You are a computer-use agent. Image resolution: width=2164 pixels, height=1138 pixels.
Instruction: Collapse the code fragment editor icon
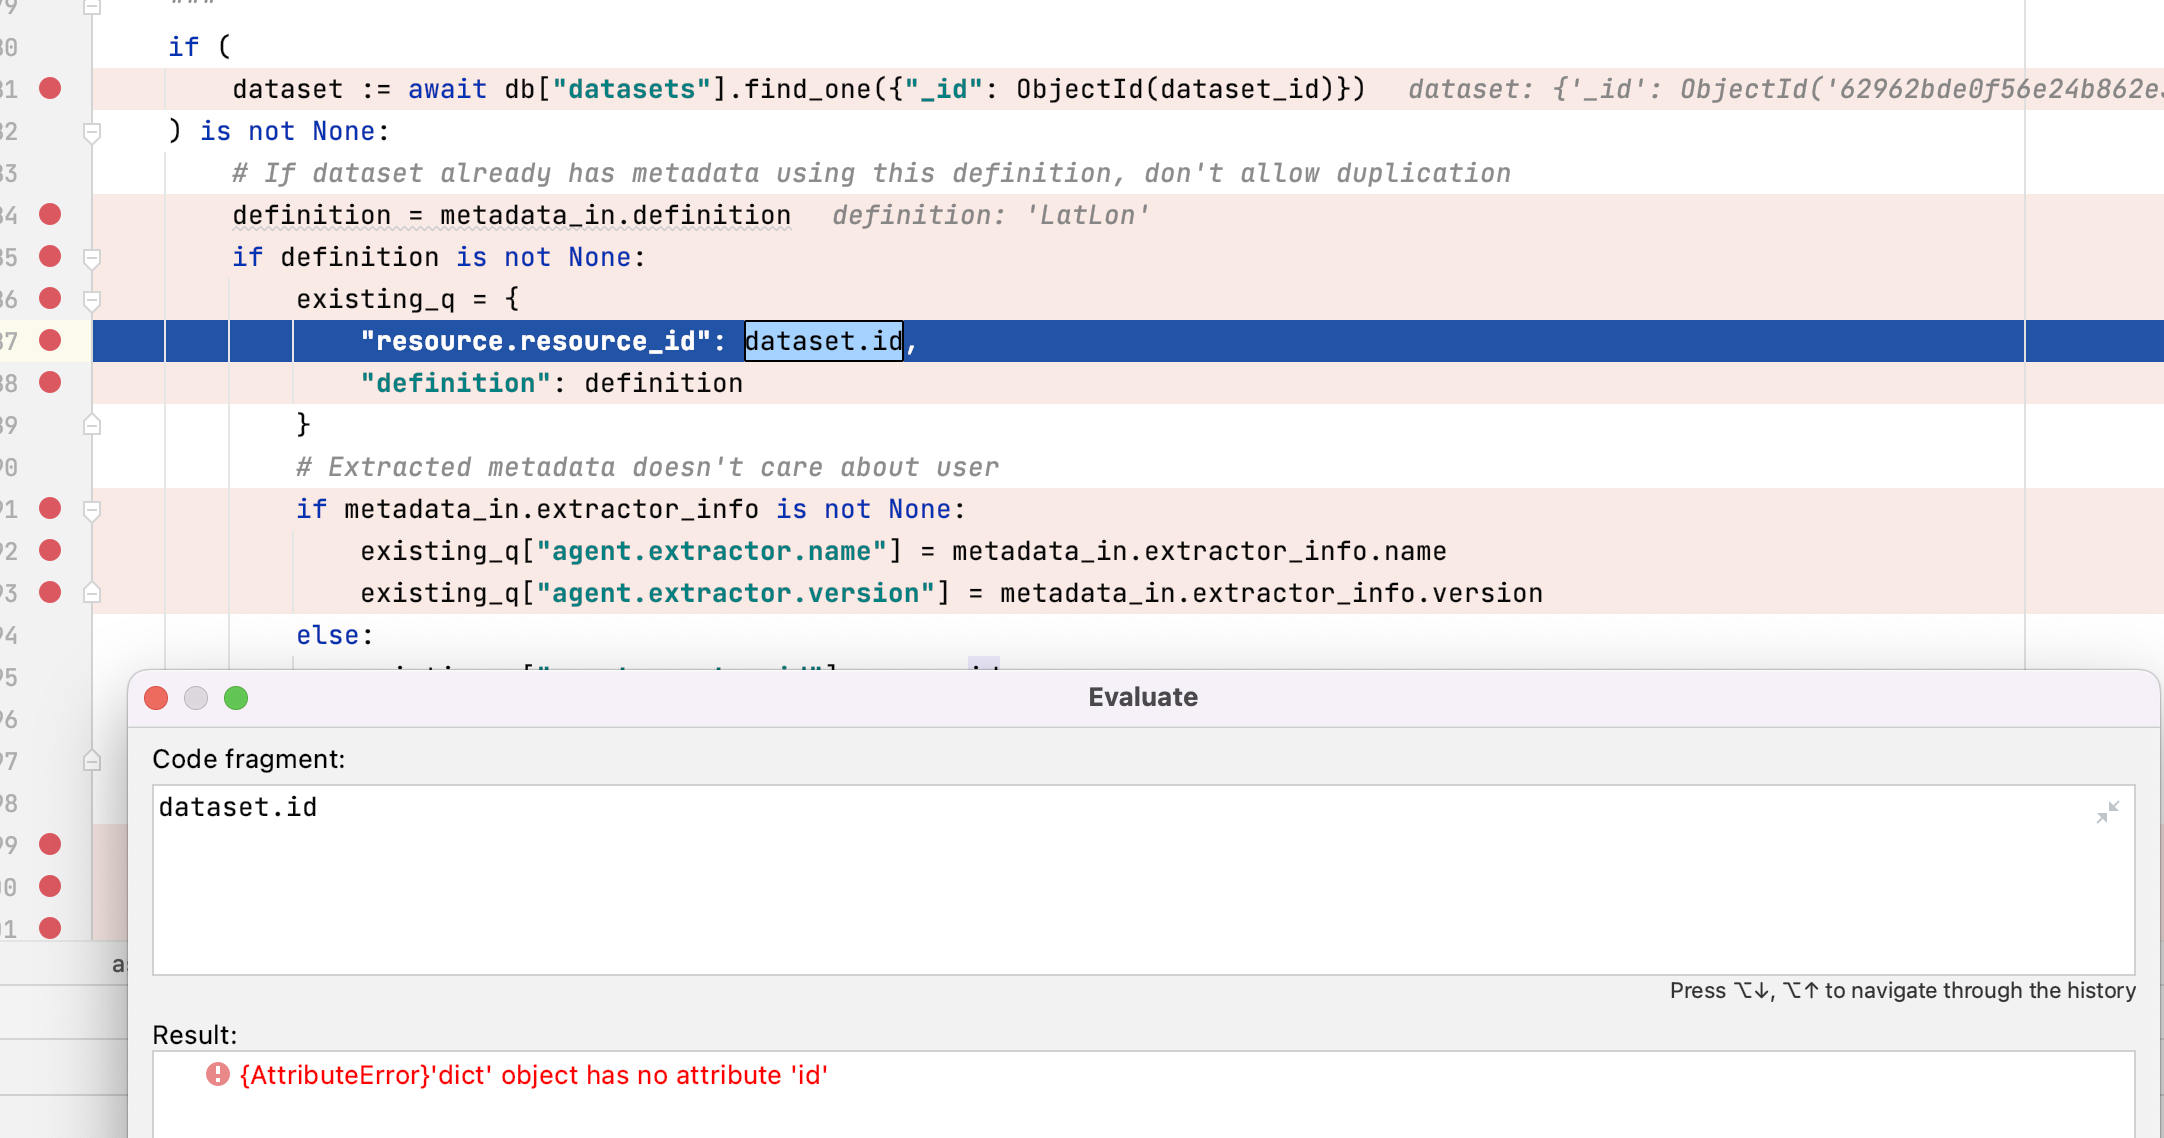click(x=2107, y=812)
